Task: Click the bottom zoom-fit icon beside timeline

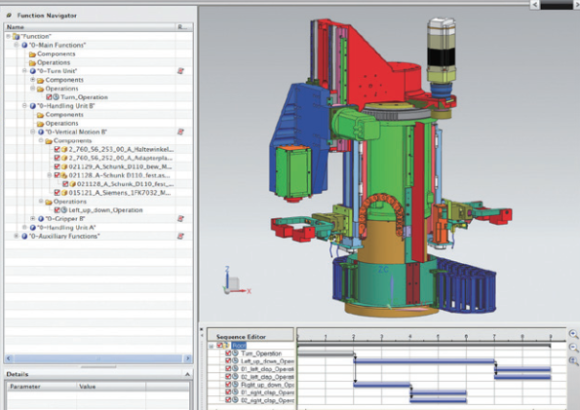Action: point(573,361)
